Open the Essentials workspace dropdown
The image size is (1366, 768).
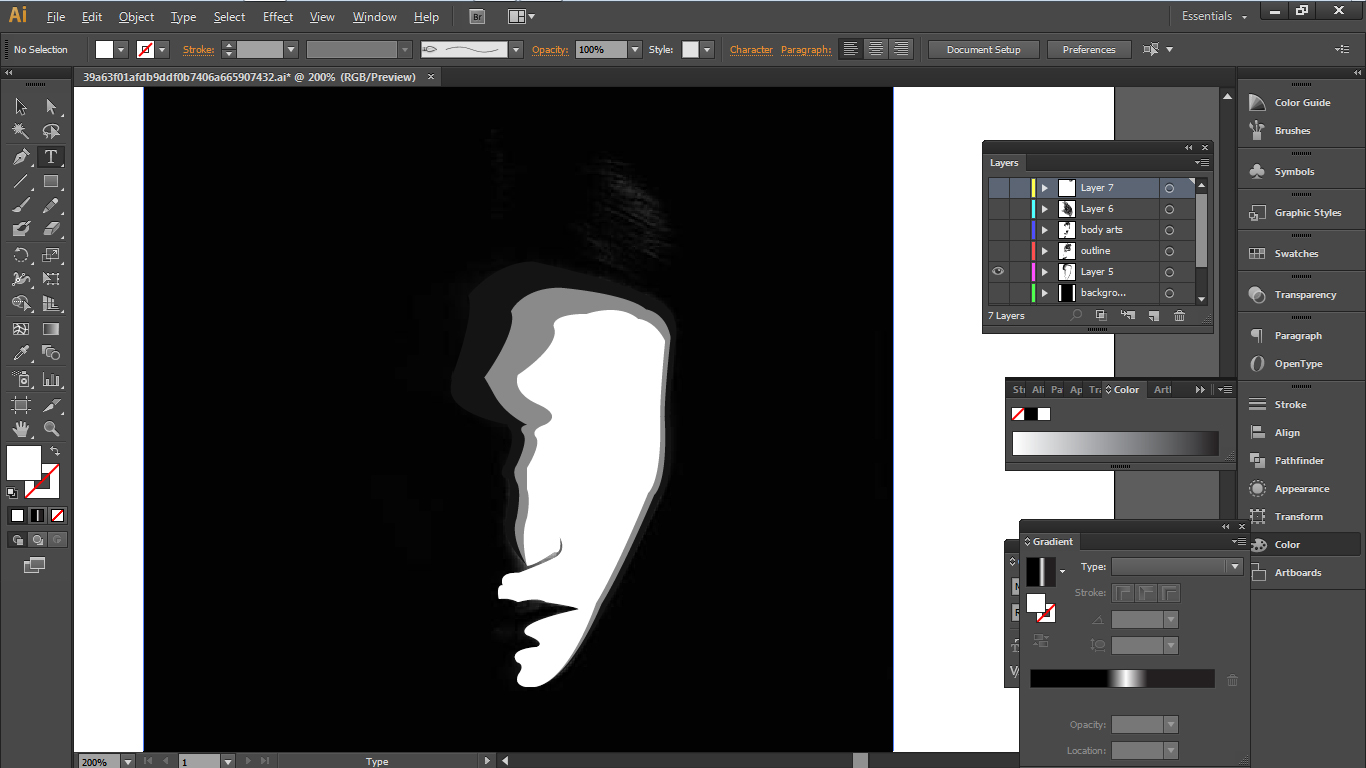1215,16
